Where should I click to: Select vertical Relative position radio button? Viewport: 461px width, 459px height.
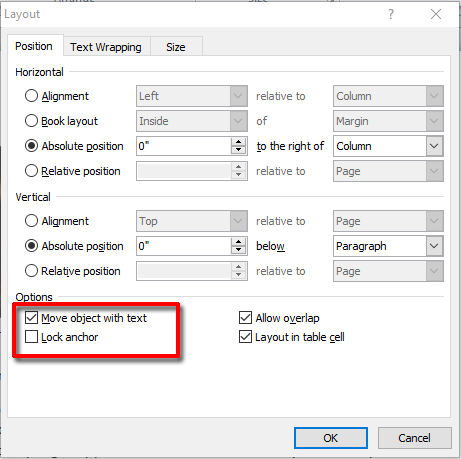(x=31, y=271)
